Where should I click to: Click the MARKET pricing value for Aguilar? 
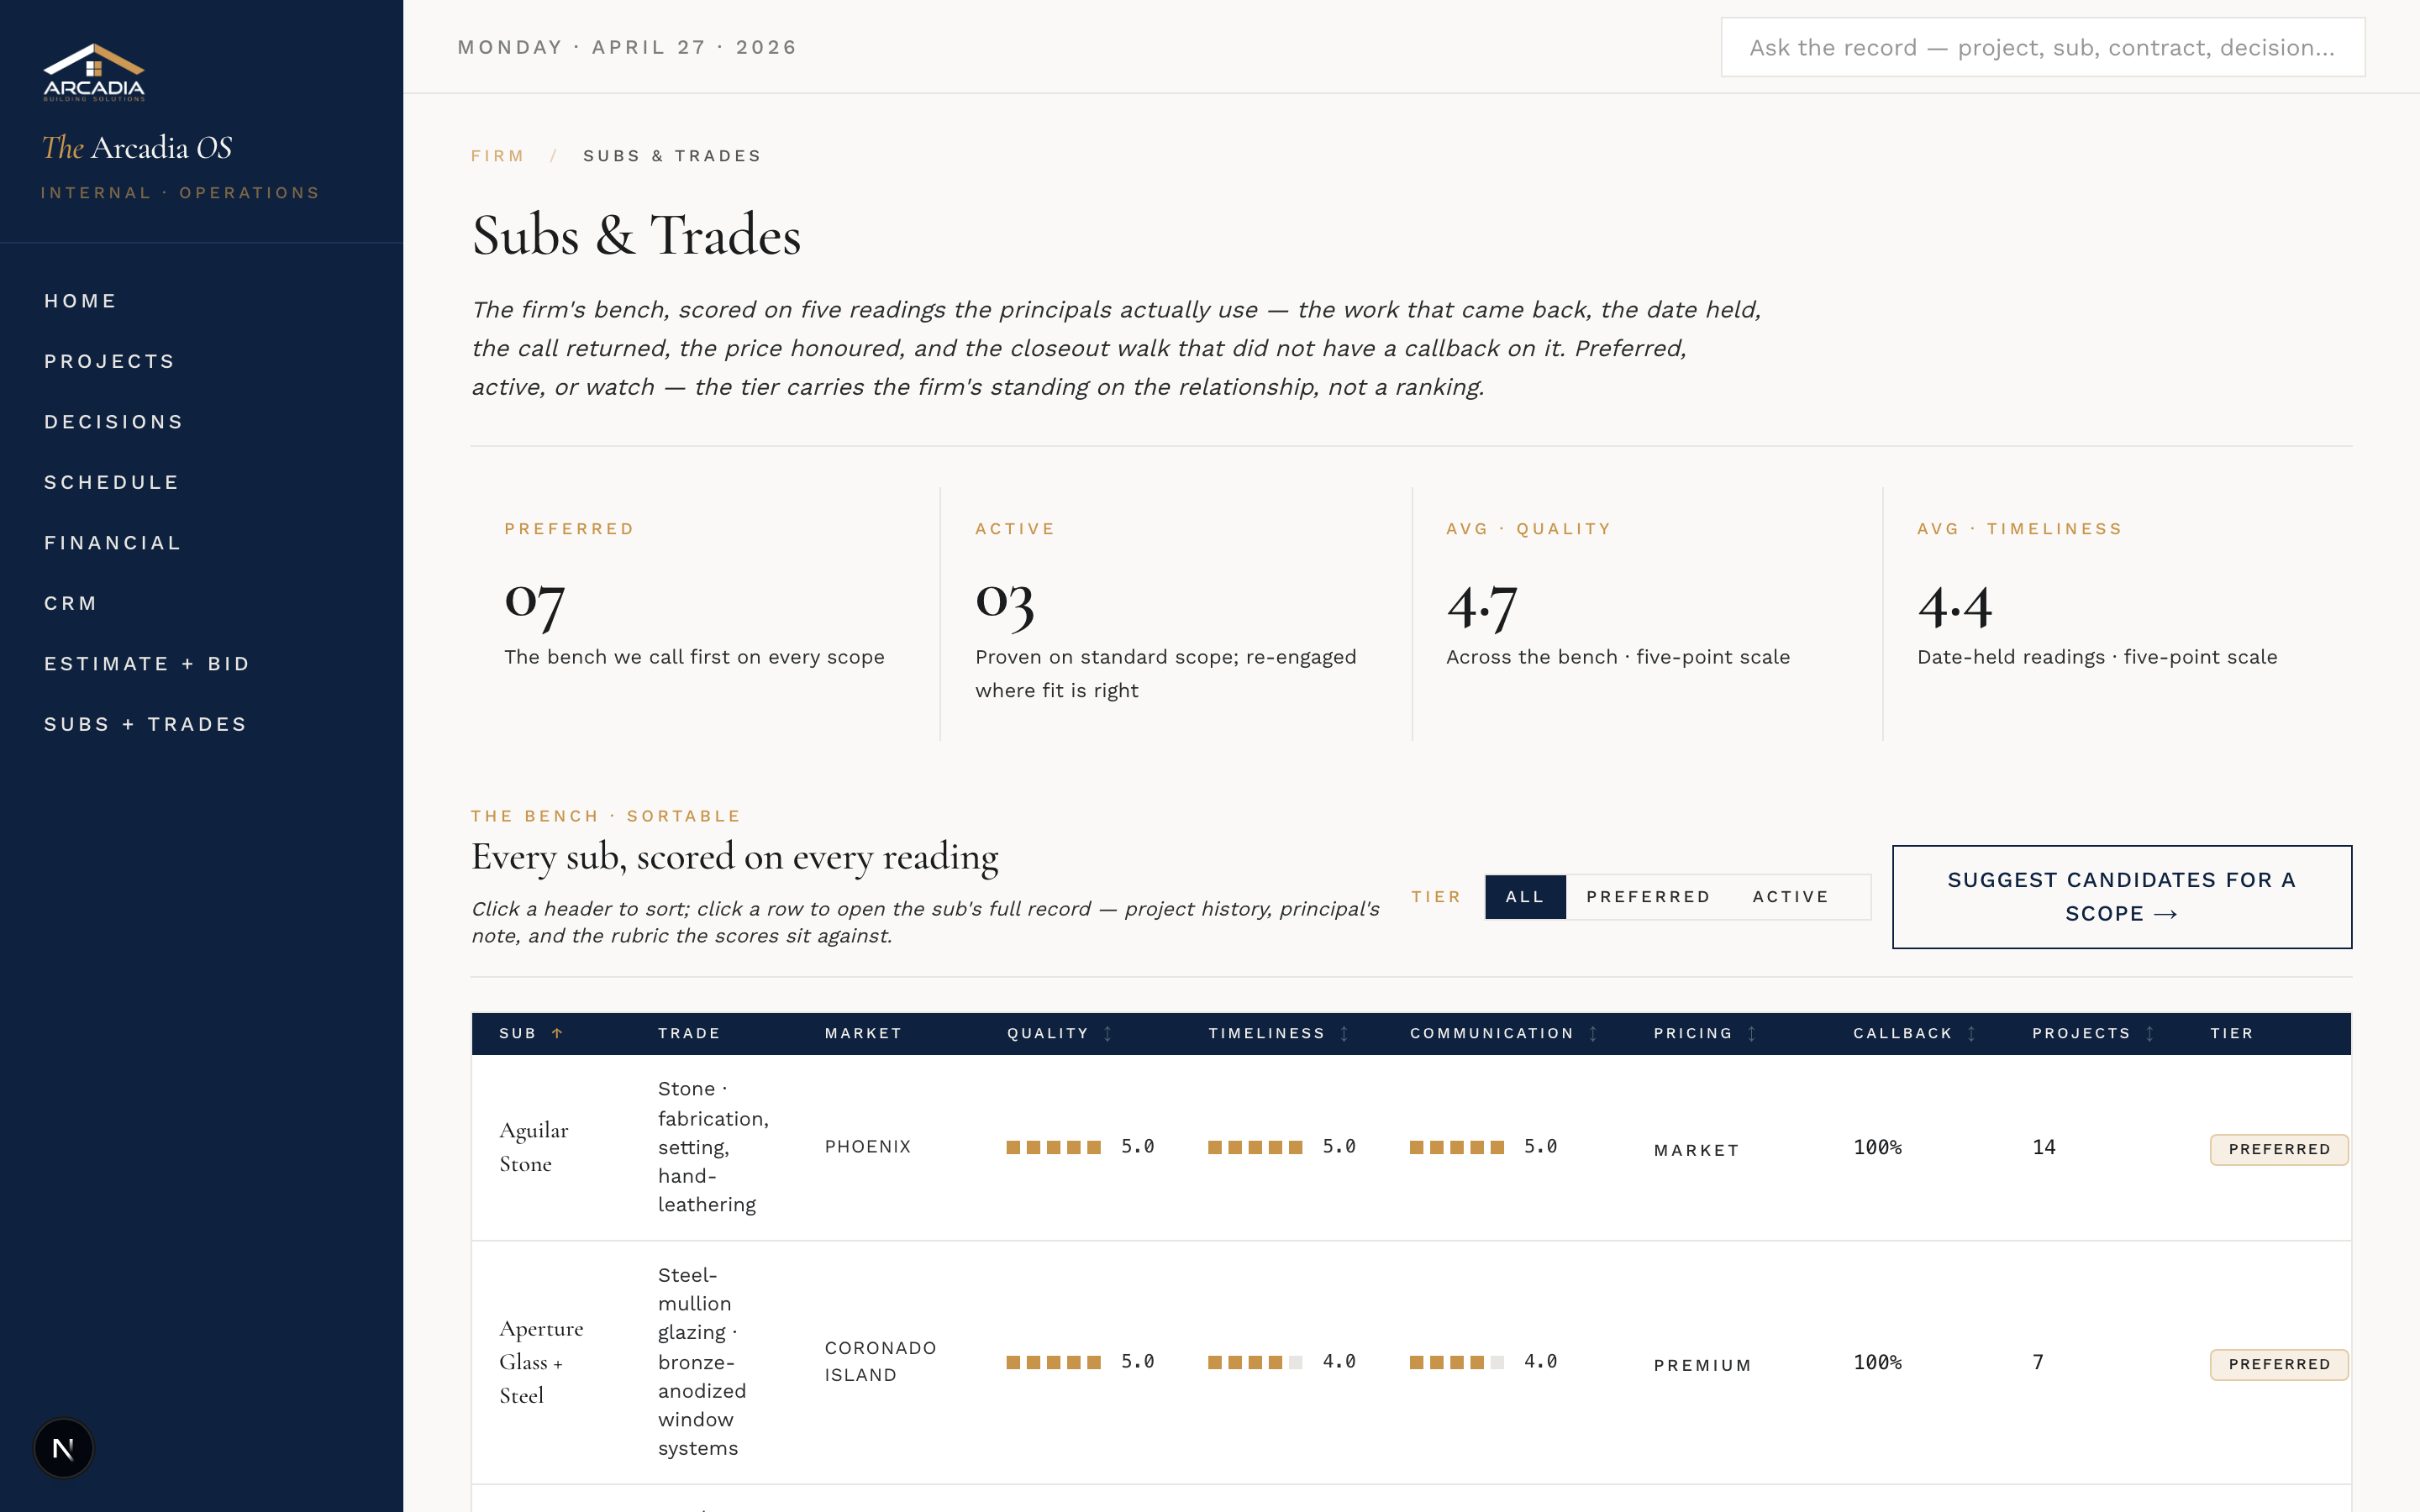(x=1697, y=1150)
